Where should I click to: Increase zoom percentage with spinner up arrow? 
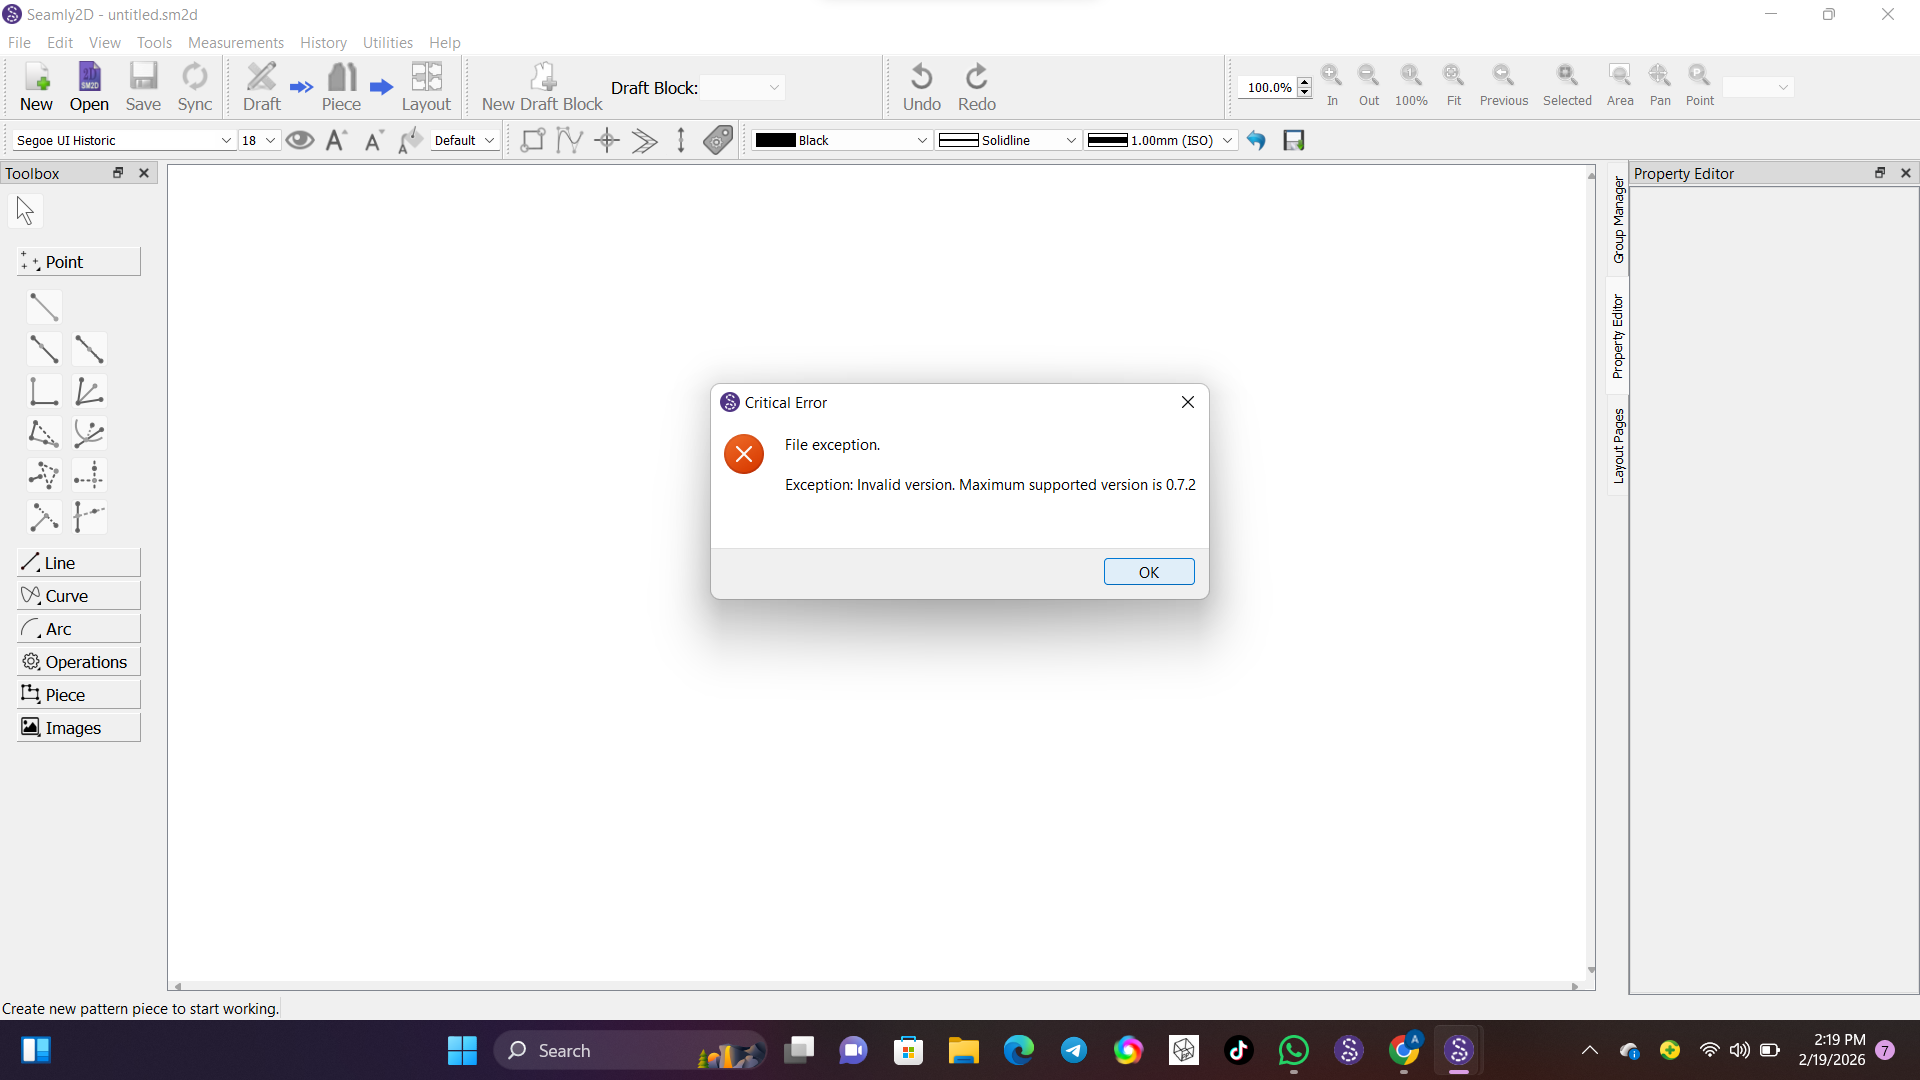click(x=1304, y=82)
